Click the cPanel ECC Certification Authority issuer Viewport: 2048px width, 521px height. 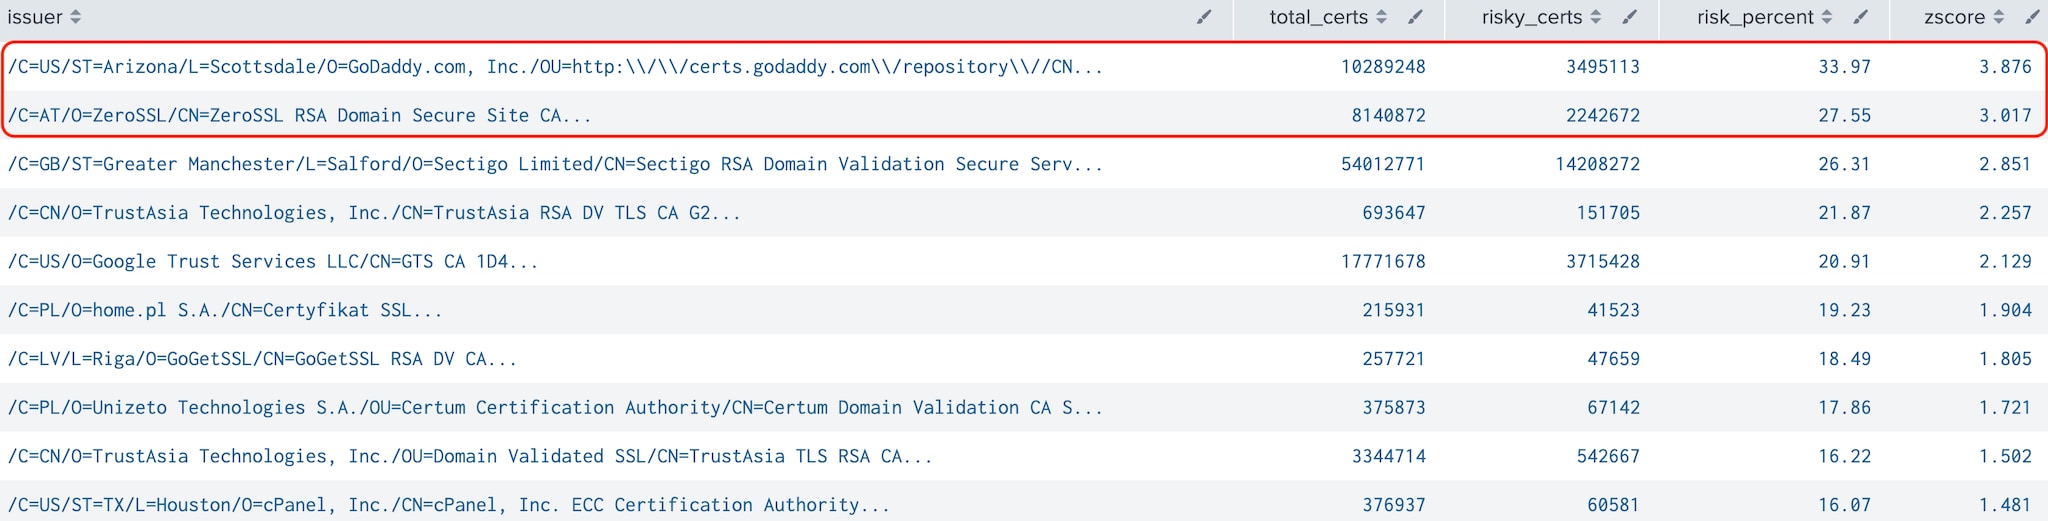(448, 505)
